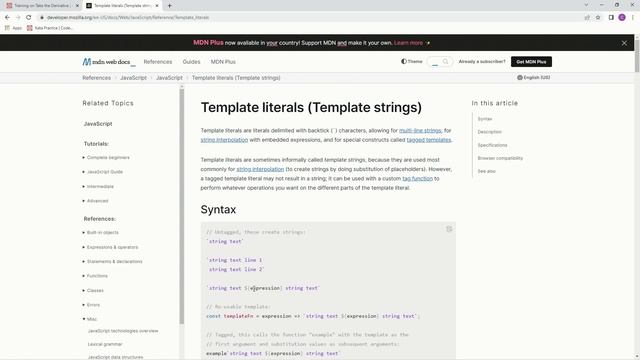Image resolution: width=640 pixels, height=360 pixels.
Task: Expand the Intermediate tutorials section
Action: pos(100,187)
